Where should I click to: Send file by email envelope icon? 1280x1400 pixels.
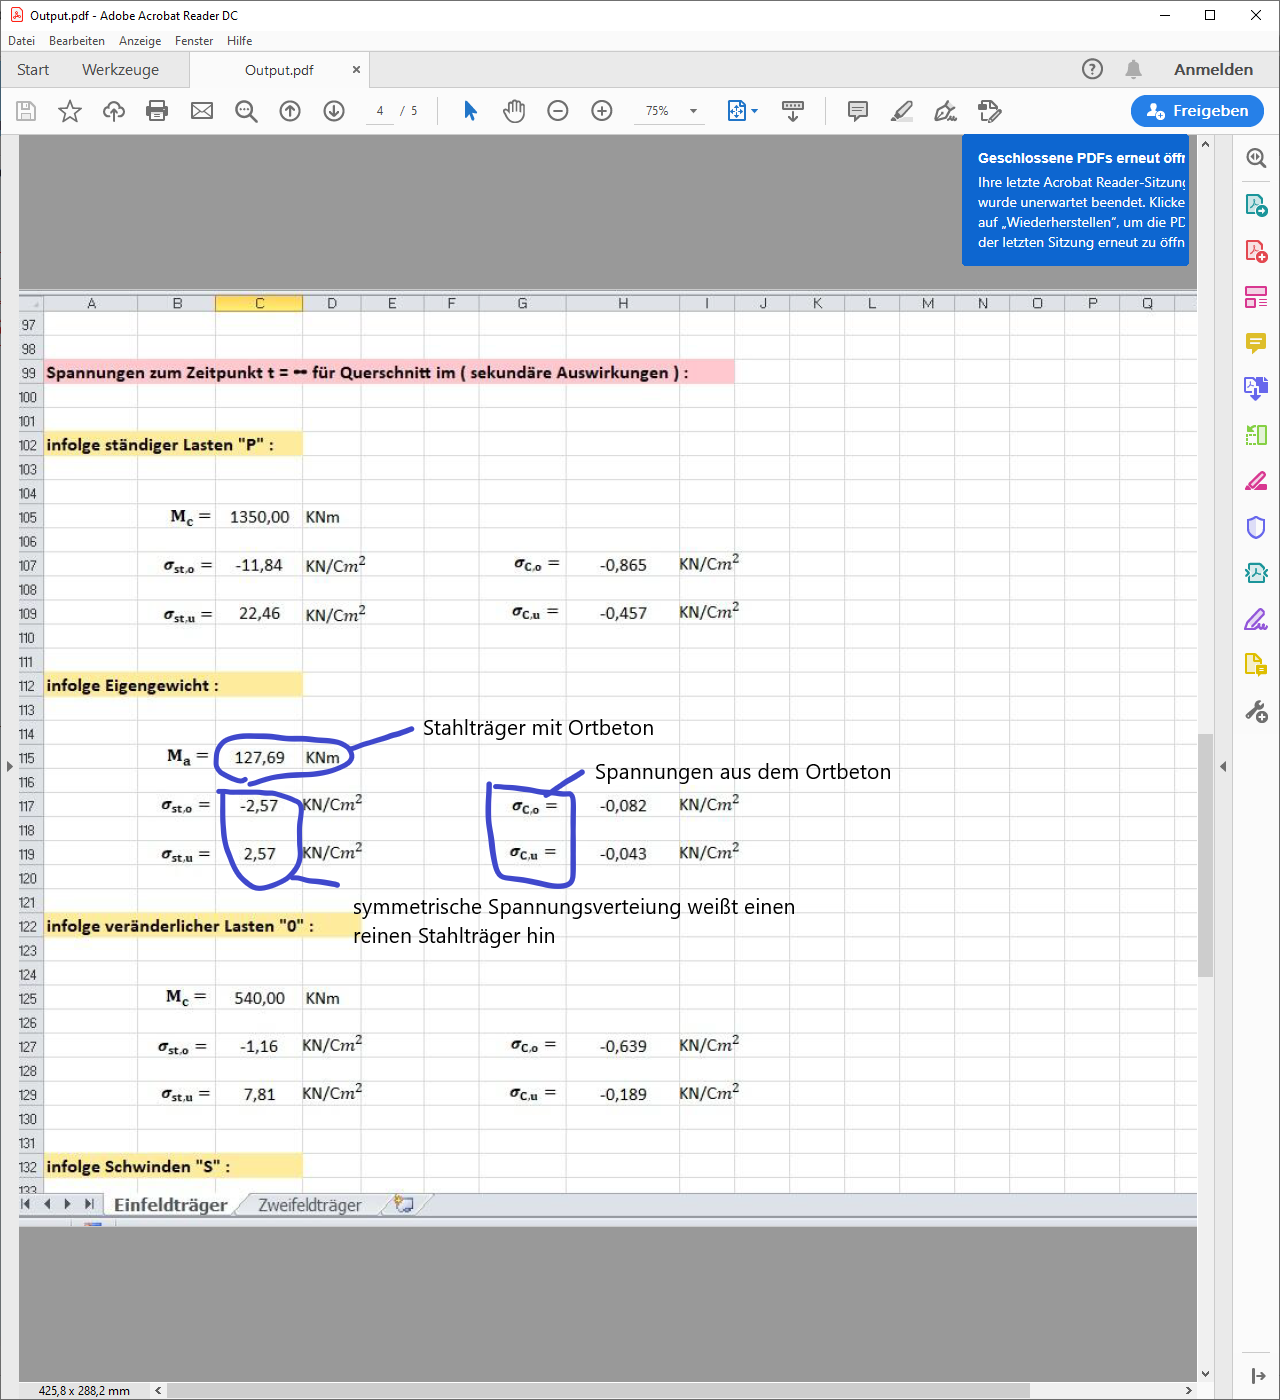tap(202, 111)
